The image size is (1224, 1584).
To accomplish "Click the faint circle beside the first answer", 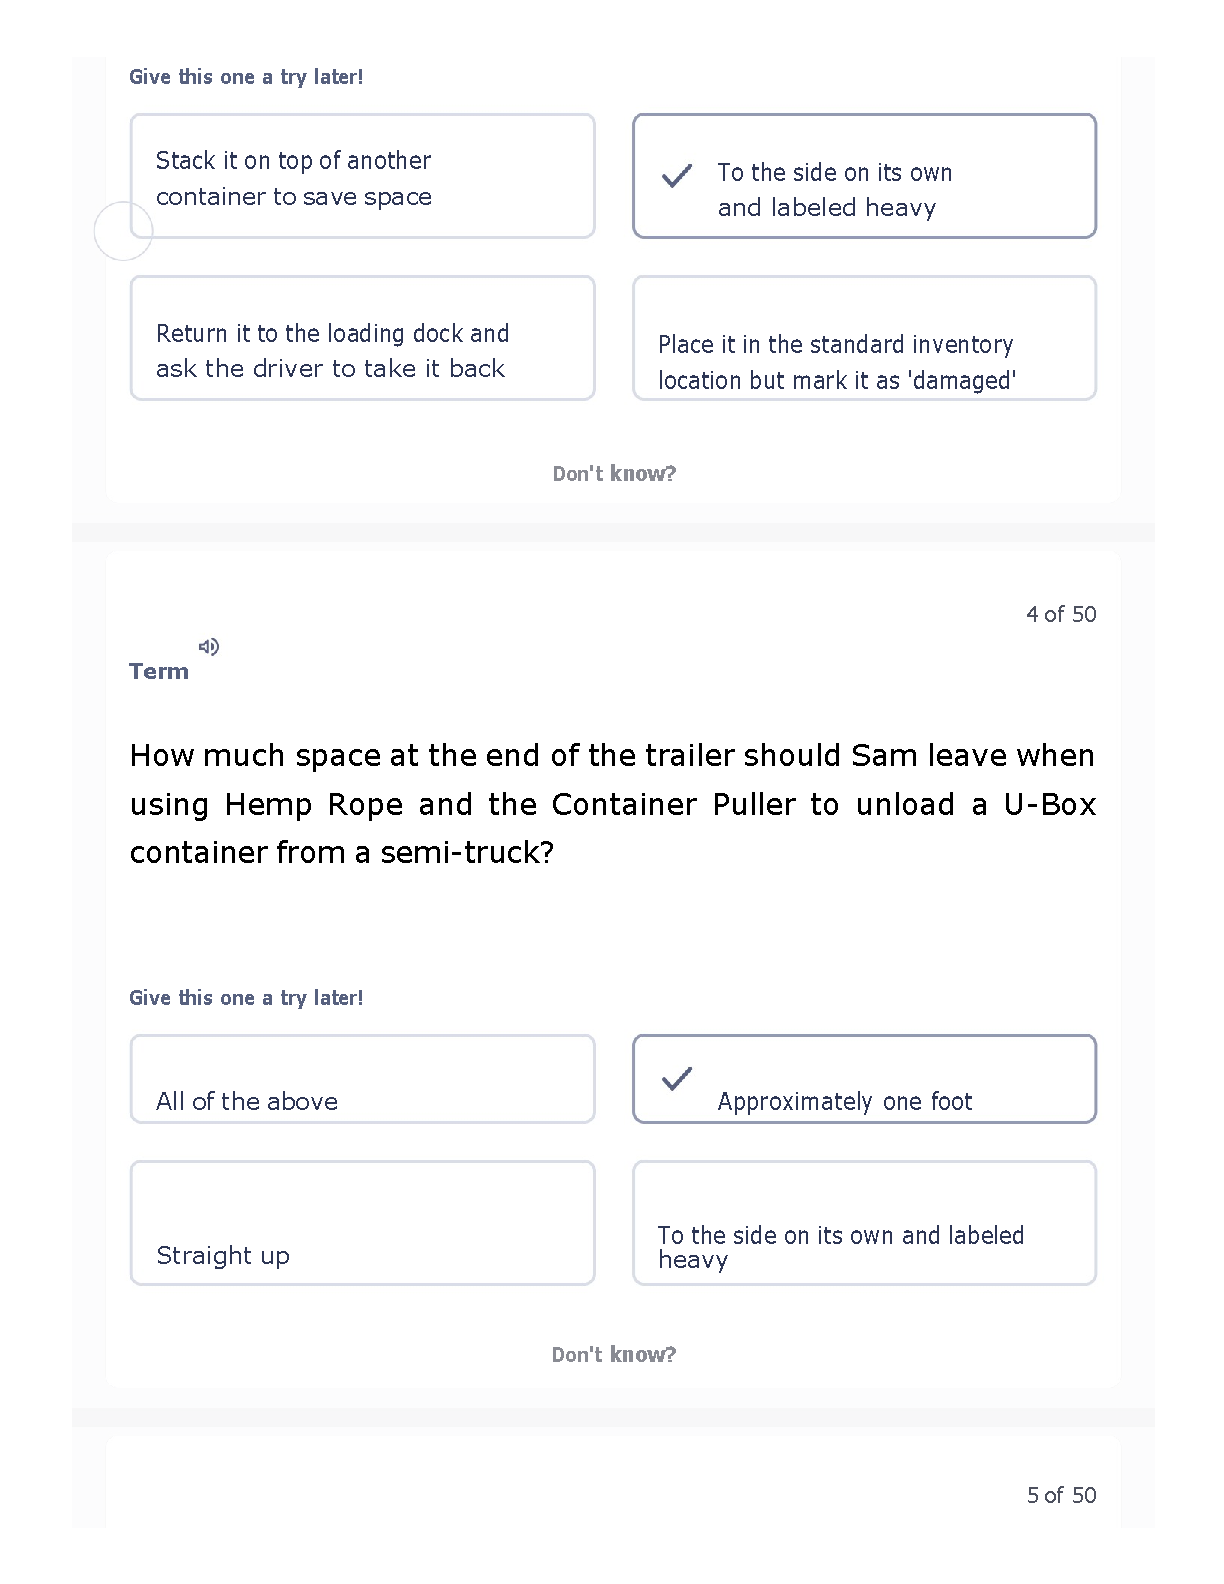I will tap(123, 231).
